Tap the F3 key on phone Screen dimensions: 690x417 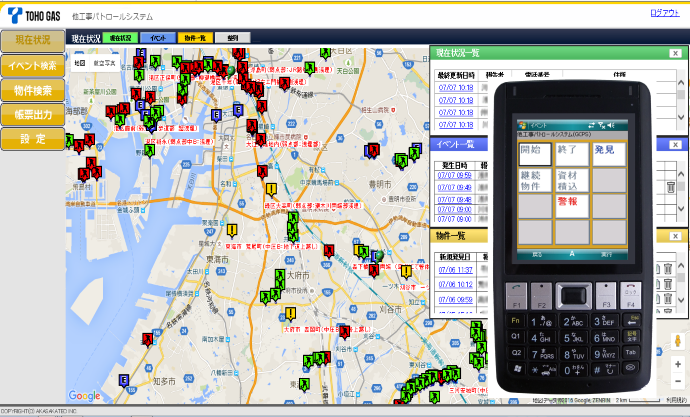pos(606,295)
